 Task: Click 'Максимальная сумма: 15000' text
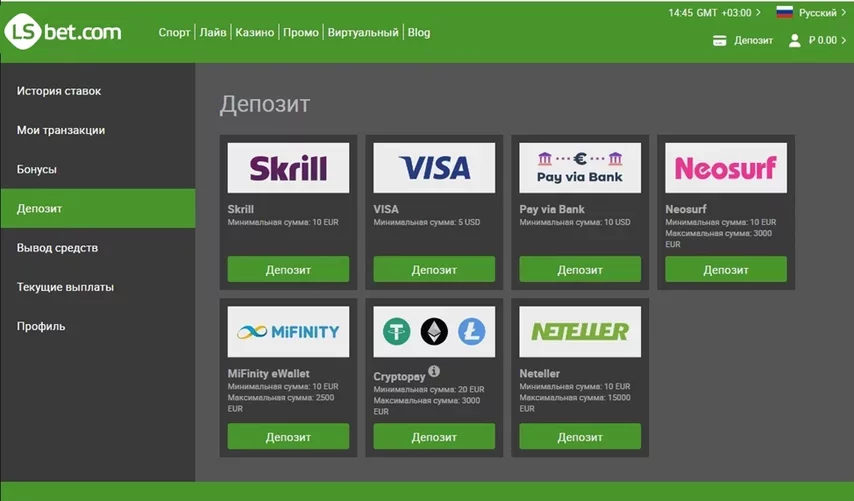(x=575, y=398)
